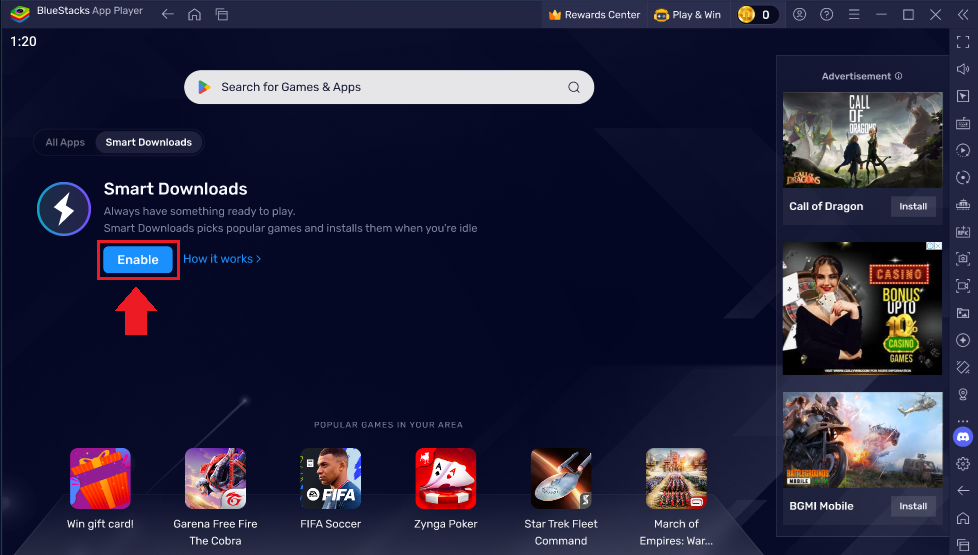The width and height of the screenshot is (978, 555).
Task: Open Garena Free Fire The Cobra
Action: point(215,478)
